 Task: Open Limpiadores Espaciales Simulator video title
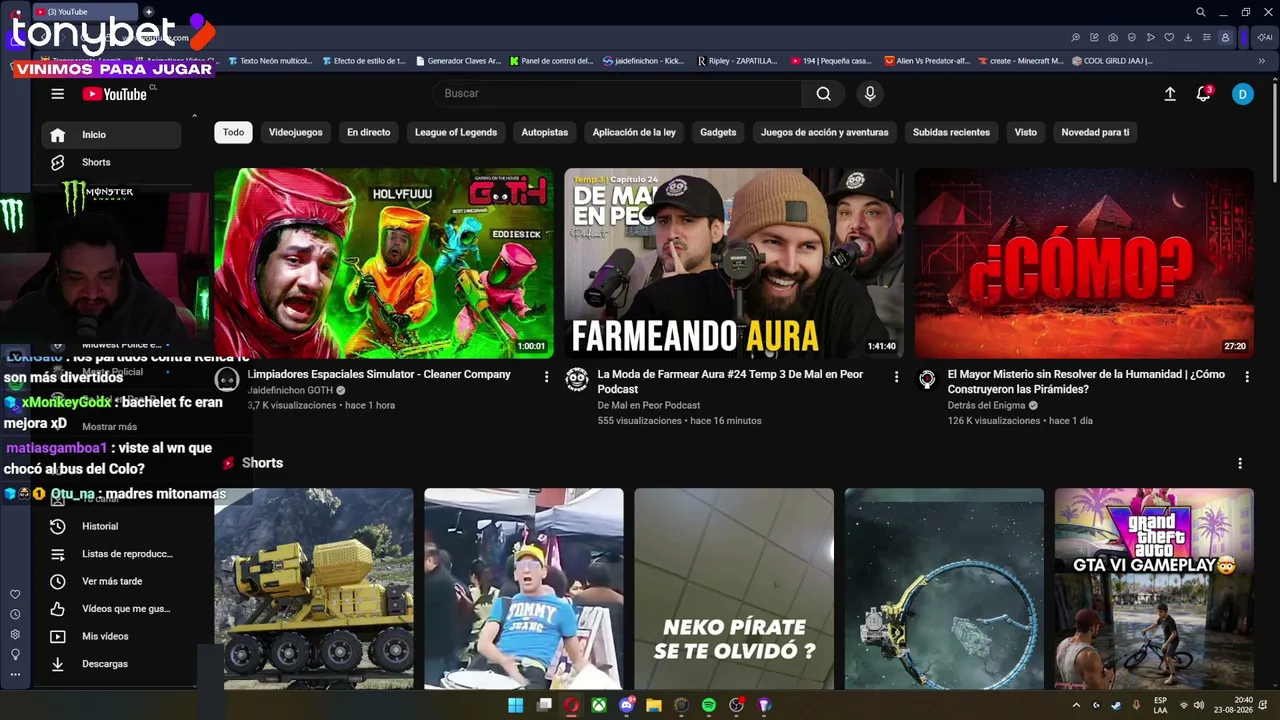[379, 374]
